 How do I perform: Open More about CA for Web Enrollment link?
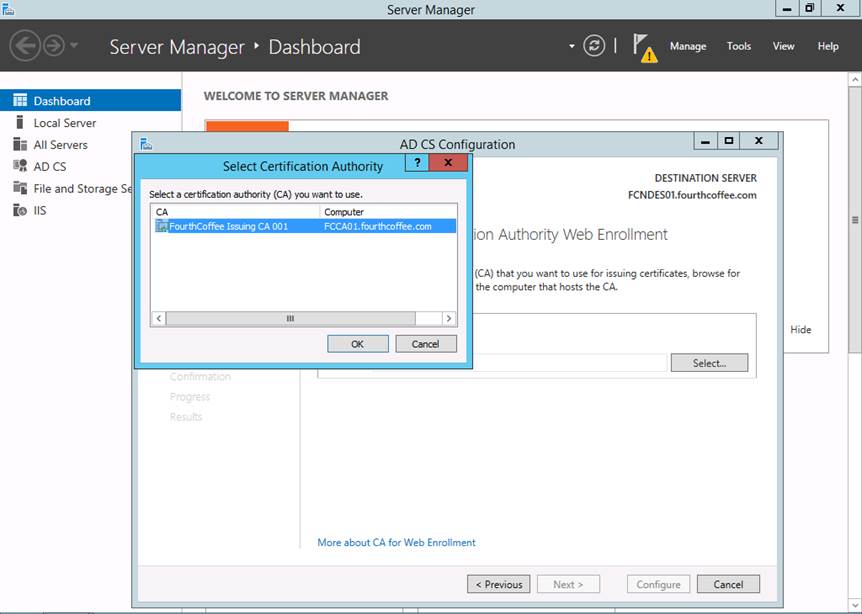tap(396, 543)
